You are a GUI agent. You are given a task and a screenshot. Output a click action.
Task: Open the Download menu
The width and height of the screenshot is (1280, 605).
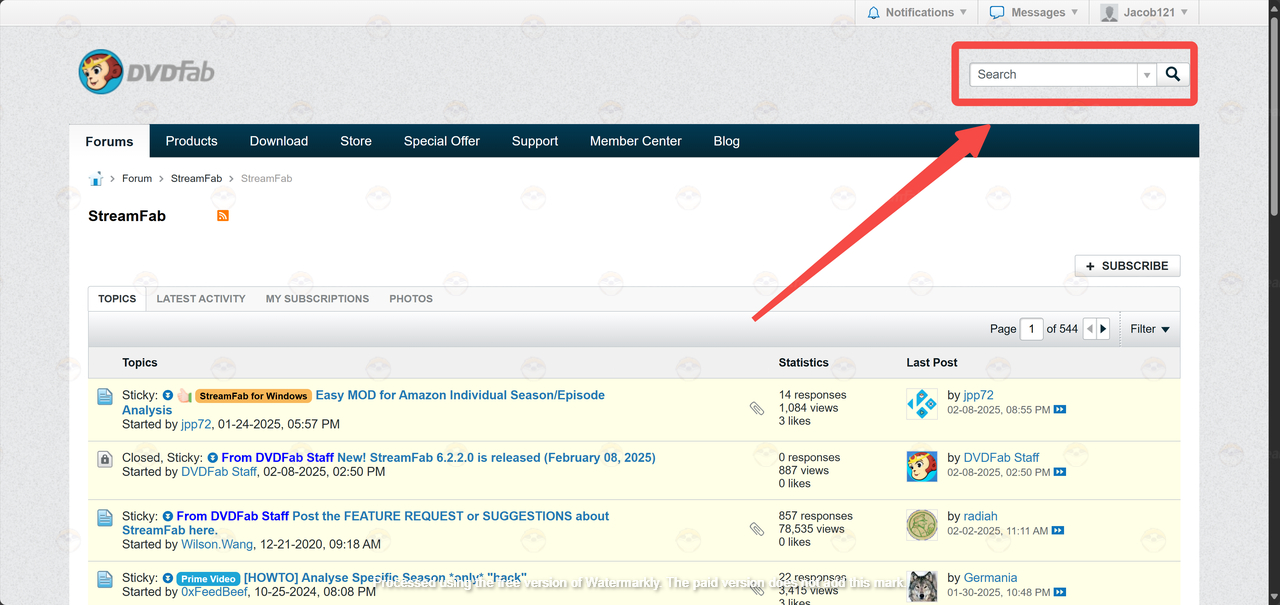click(x=279, y=141)
